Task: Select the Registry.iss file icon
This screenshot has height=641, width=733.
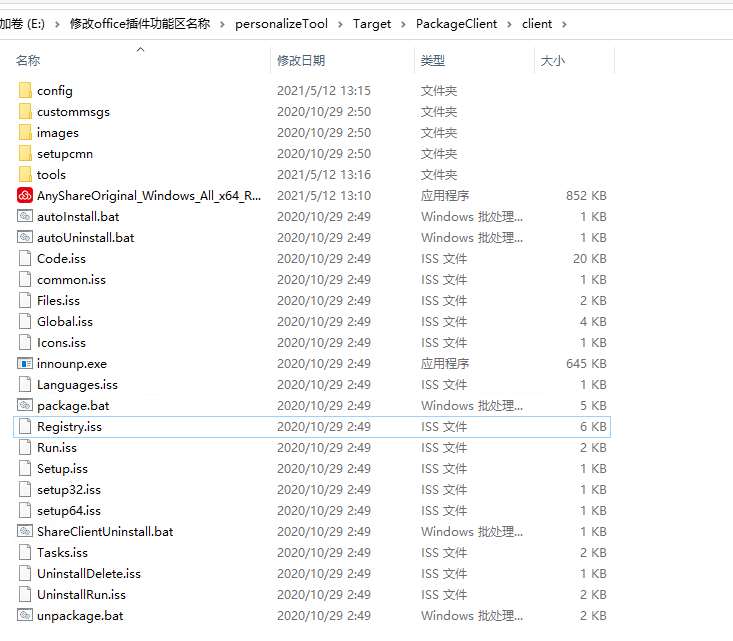Action: (25, 426)
